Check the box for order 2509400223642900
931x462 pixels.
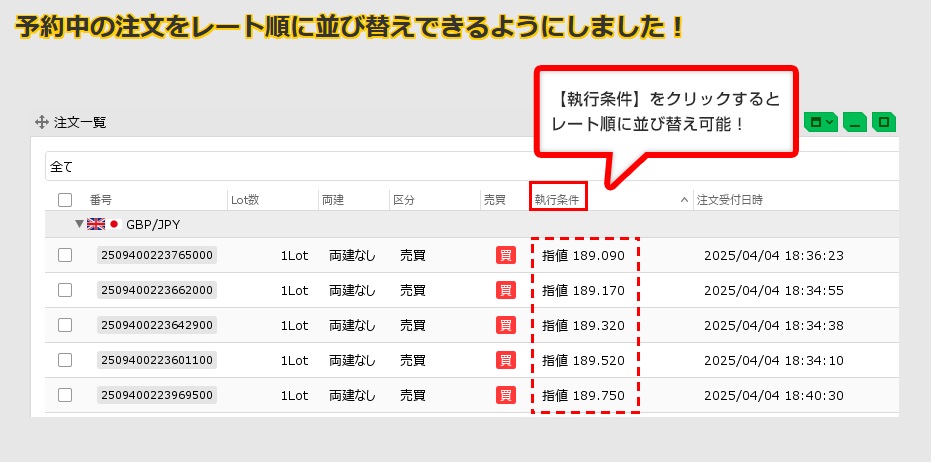[65, 325]
